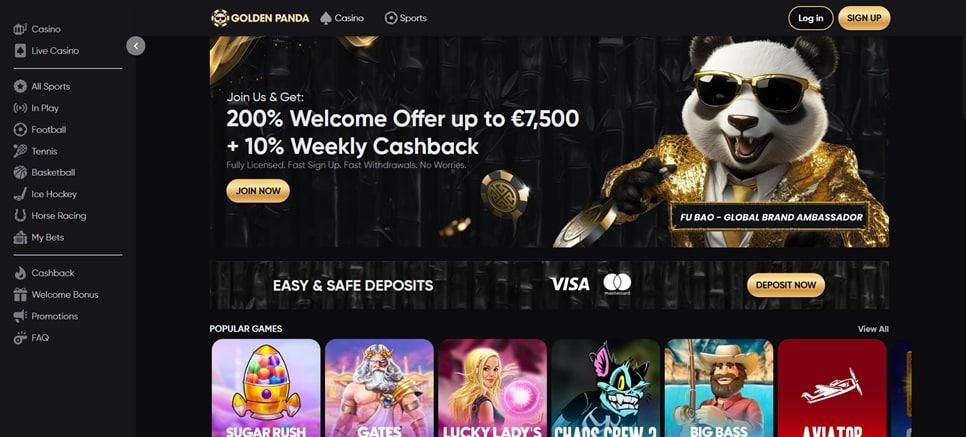Open View All popular games
Viewport: 966px width, 437px height.
click(x=873, y=329)
